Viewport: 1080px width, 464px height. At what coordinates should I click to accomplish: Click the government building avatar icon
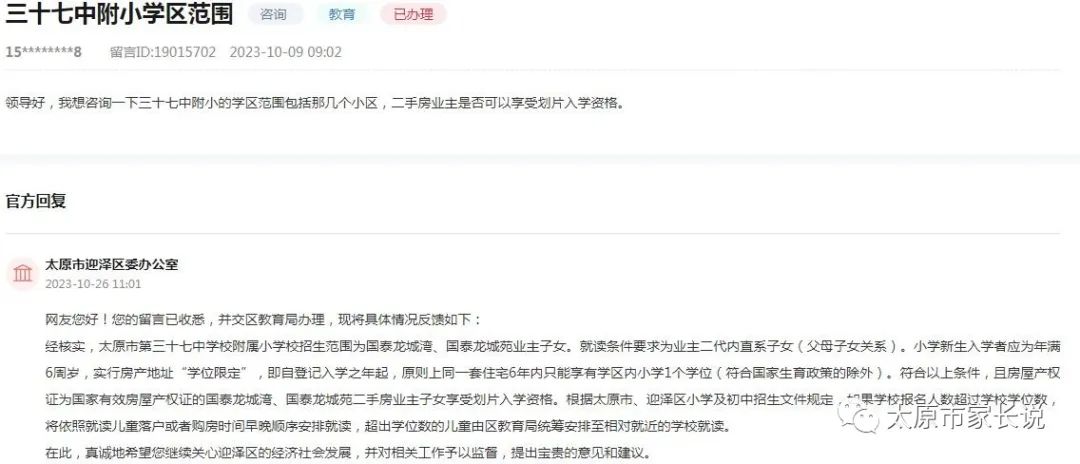[x=23, y=274]
